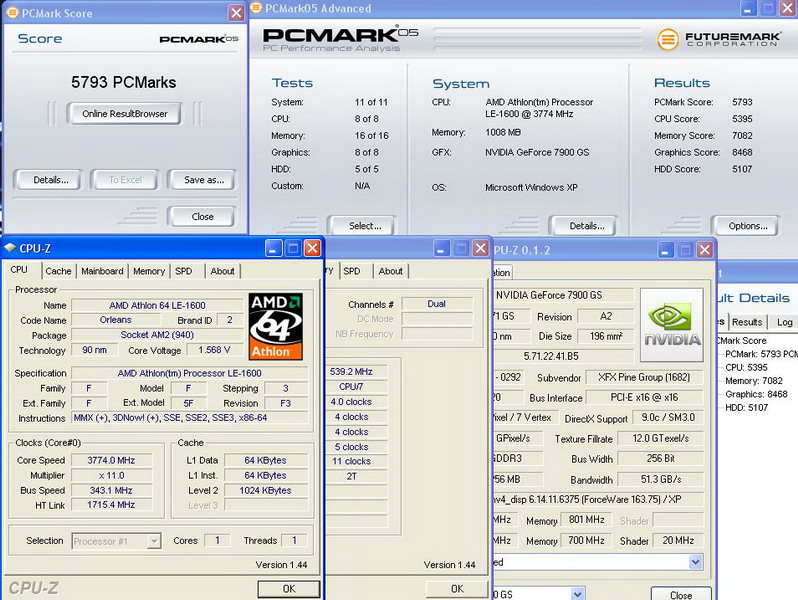Click Core Voltage value 1.568 V
This screenshot has width=798, height=600.
pos(214,350)
